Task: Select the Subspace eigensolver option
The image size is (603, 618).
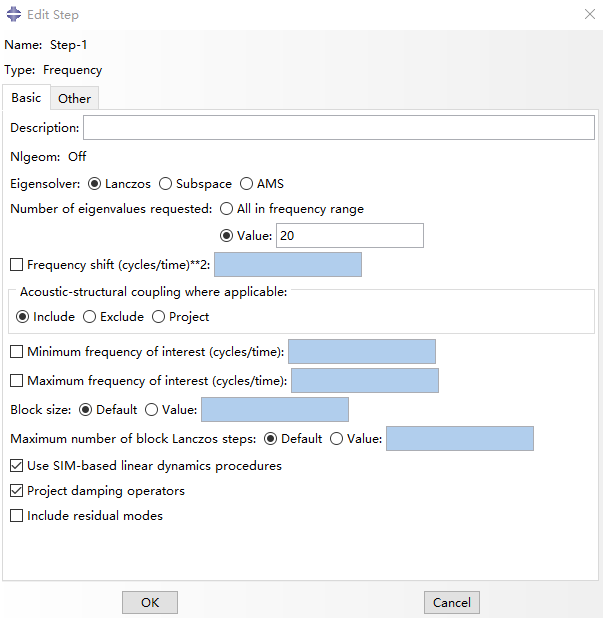Action: [x=165, y=184]
